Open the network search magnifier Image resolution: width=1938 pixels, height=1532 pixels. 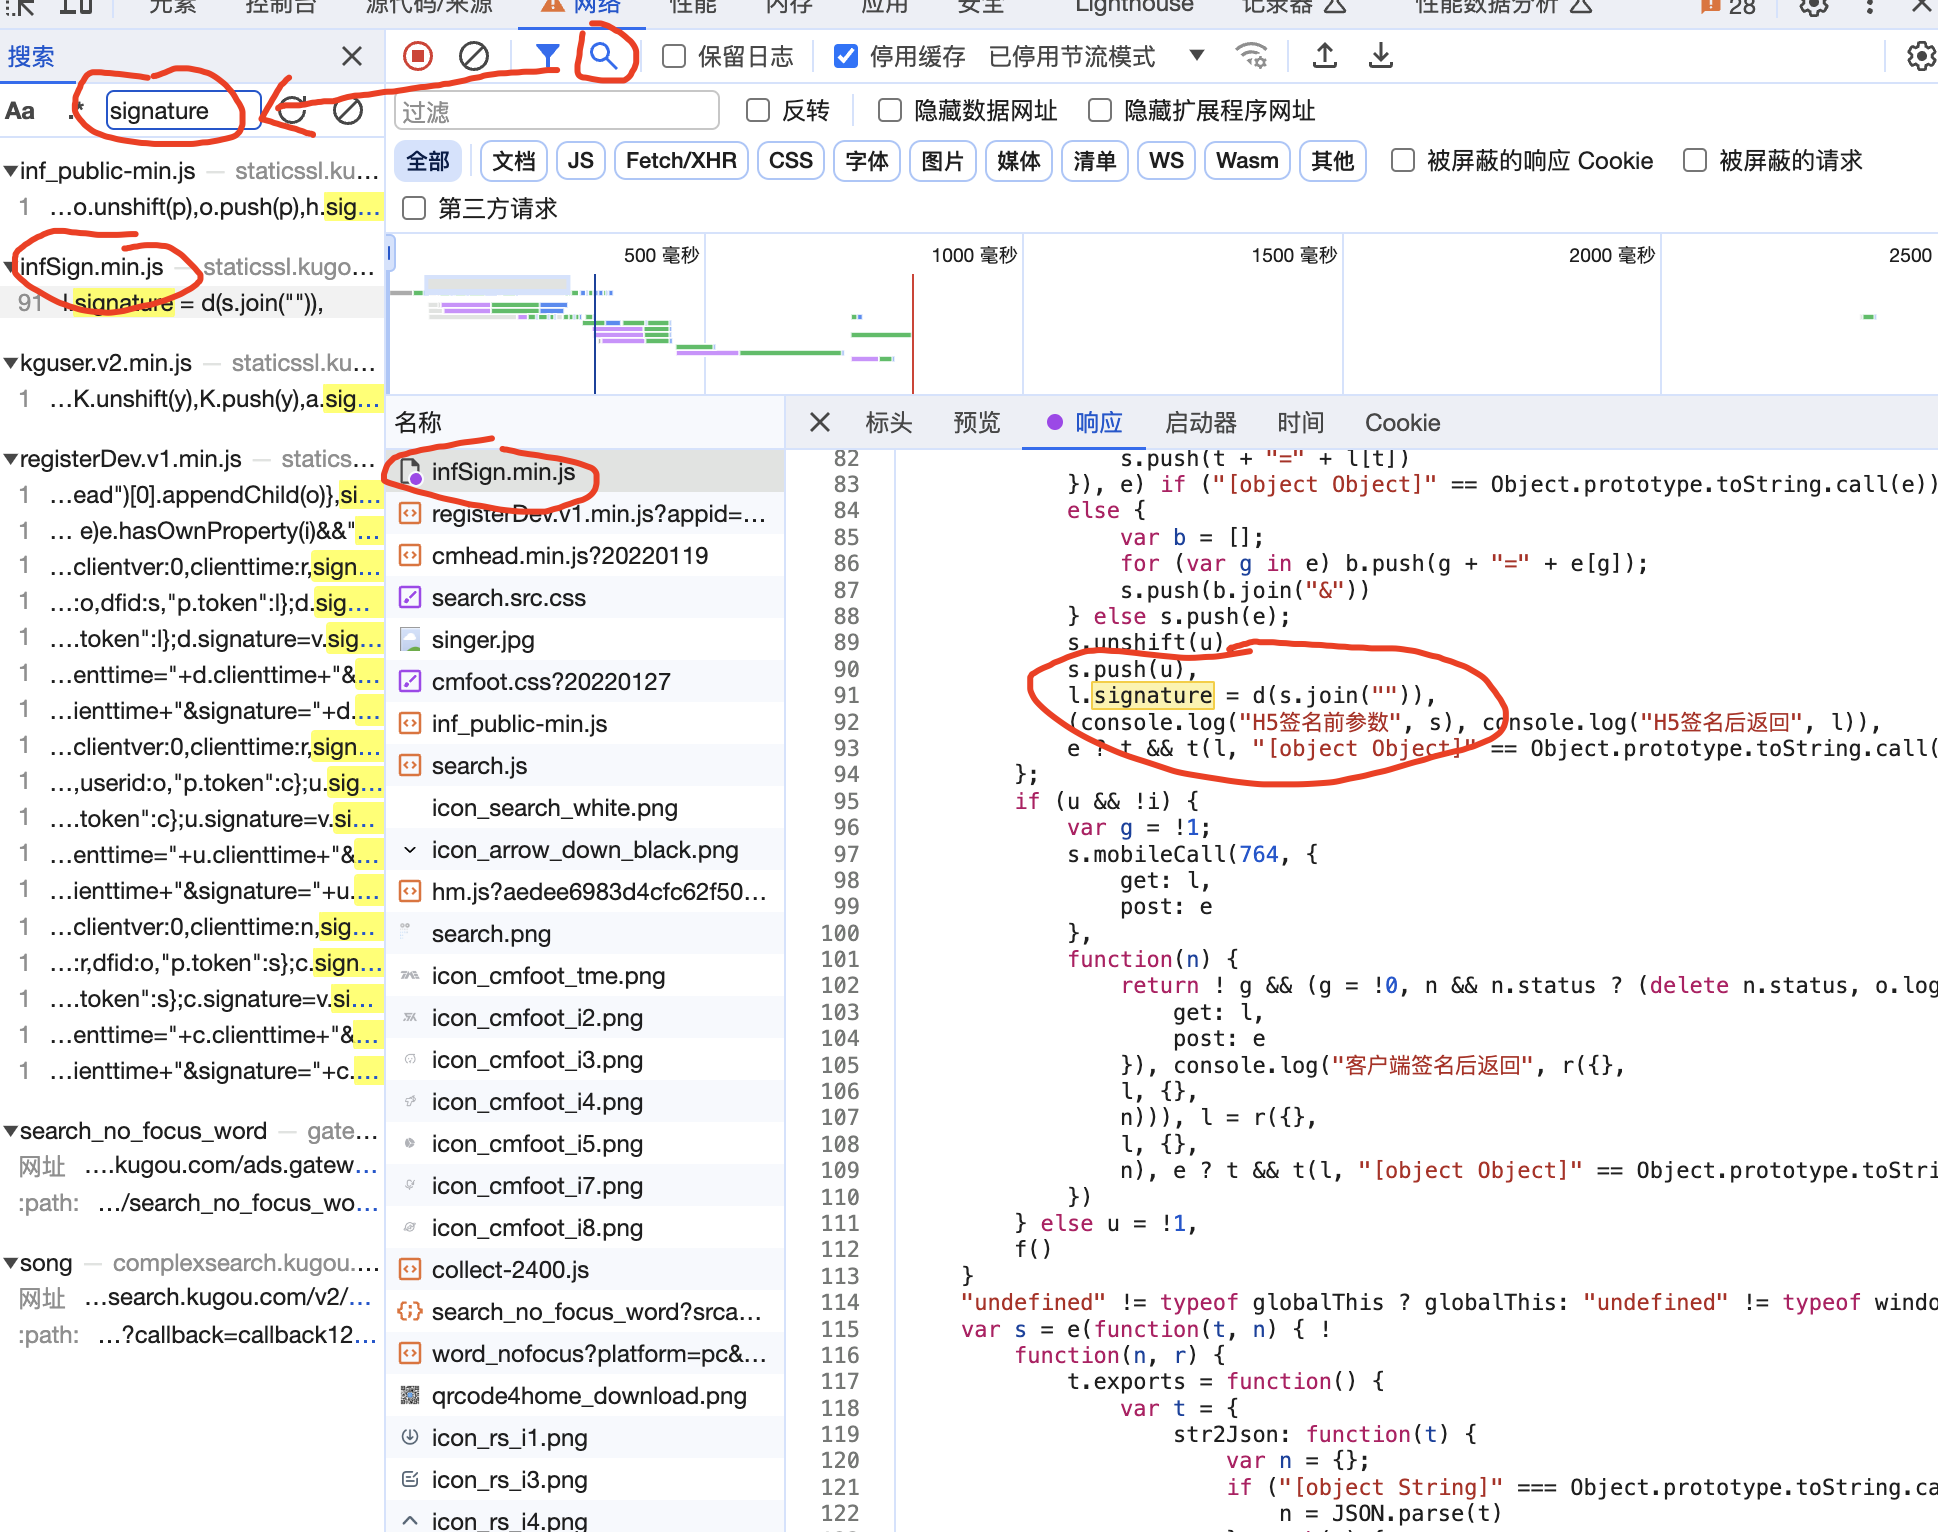click(x=603, y=56)
